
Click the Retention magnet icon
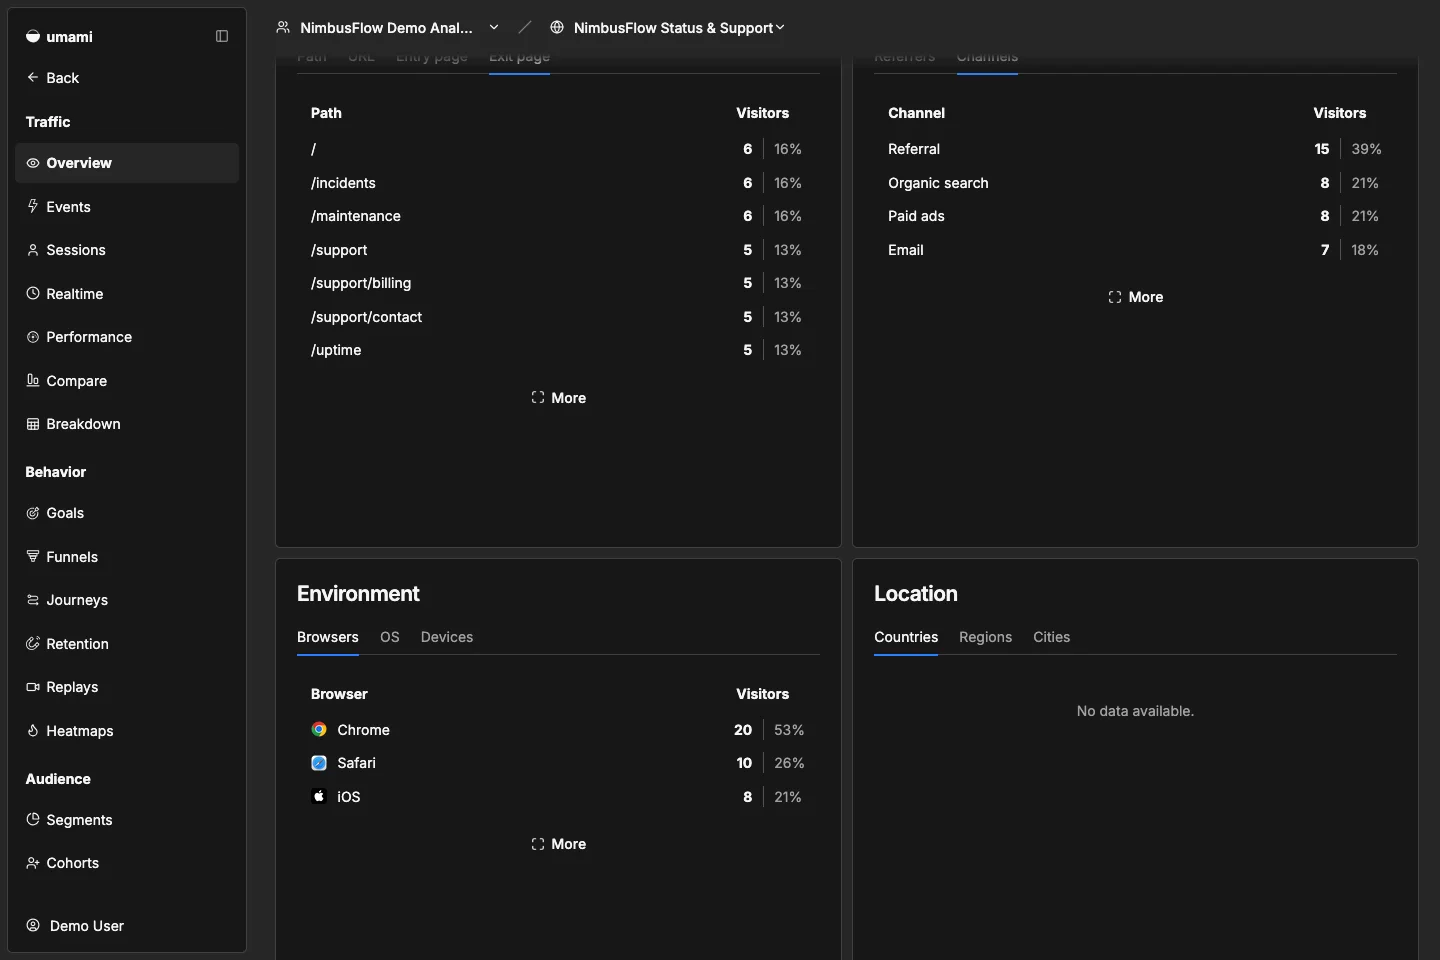tap(33, 643)
